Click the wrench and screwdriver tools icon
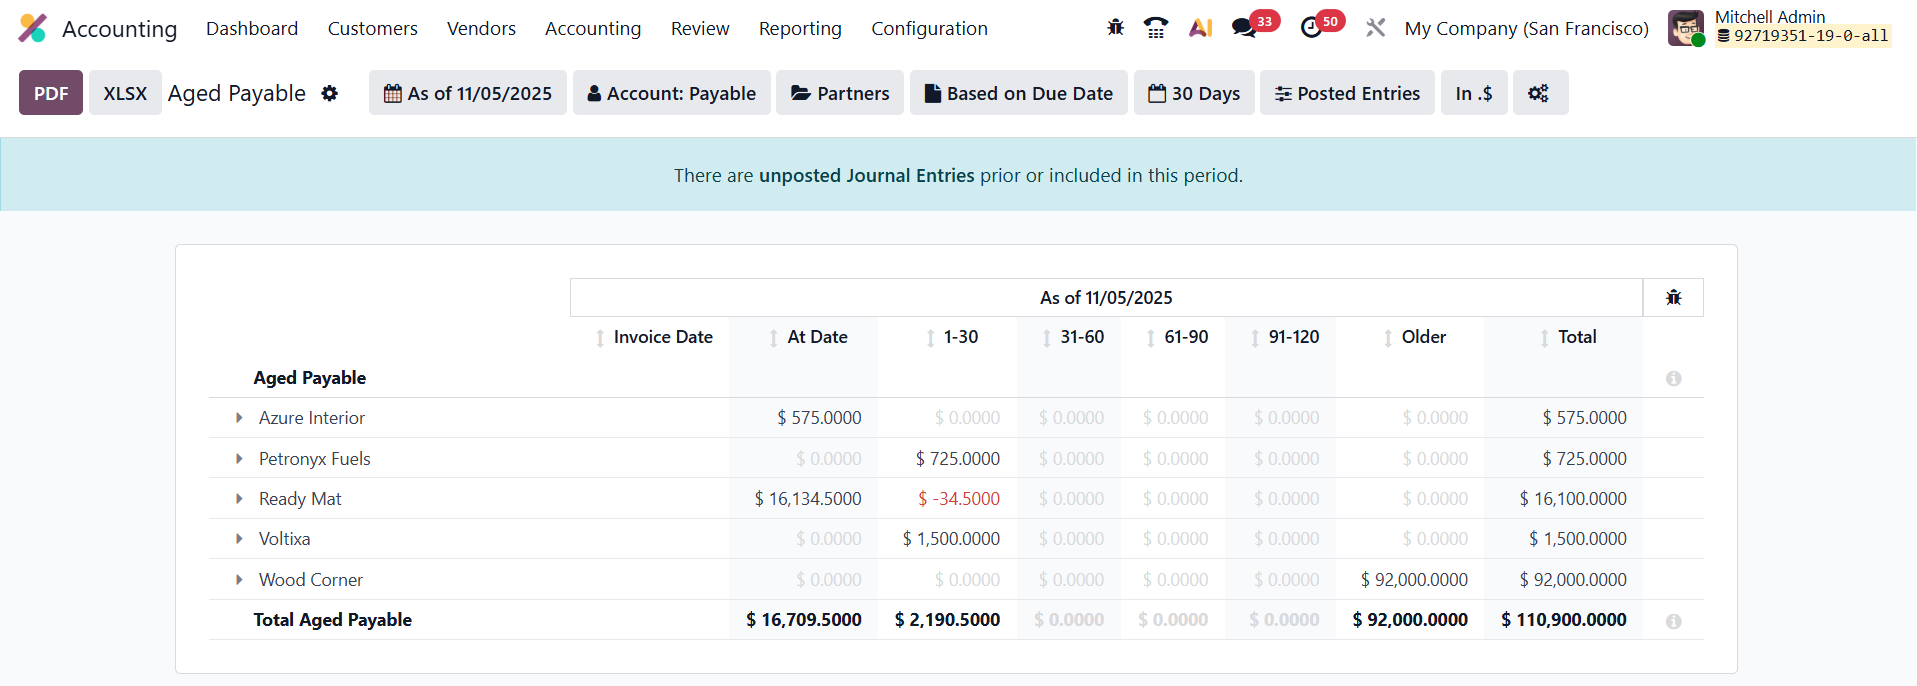Viewport: 1917px width, 686px height. 1376,28
